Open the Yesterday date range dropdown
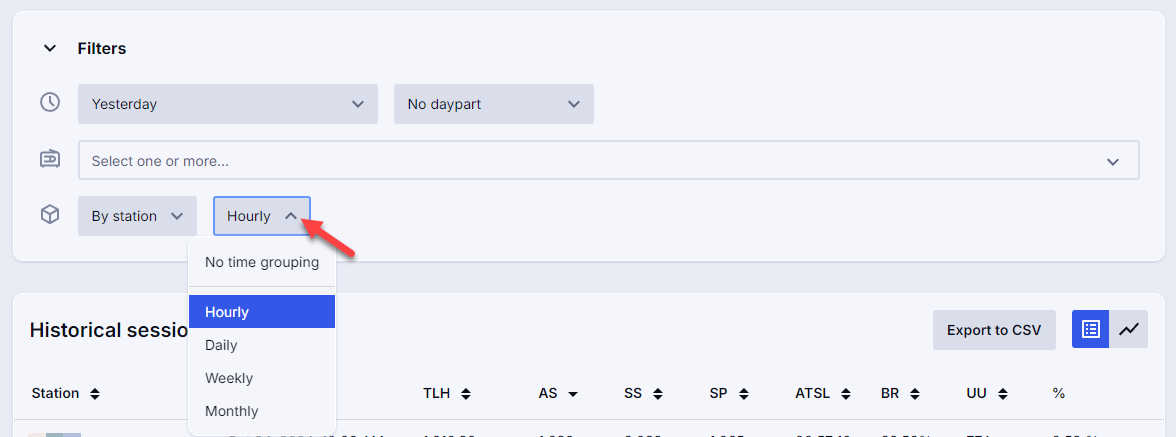Viewport: 1176px width, 437px height. coord(227,104)
